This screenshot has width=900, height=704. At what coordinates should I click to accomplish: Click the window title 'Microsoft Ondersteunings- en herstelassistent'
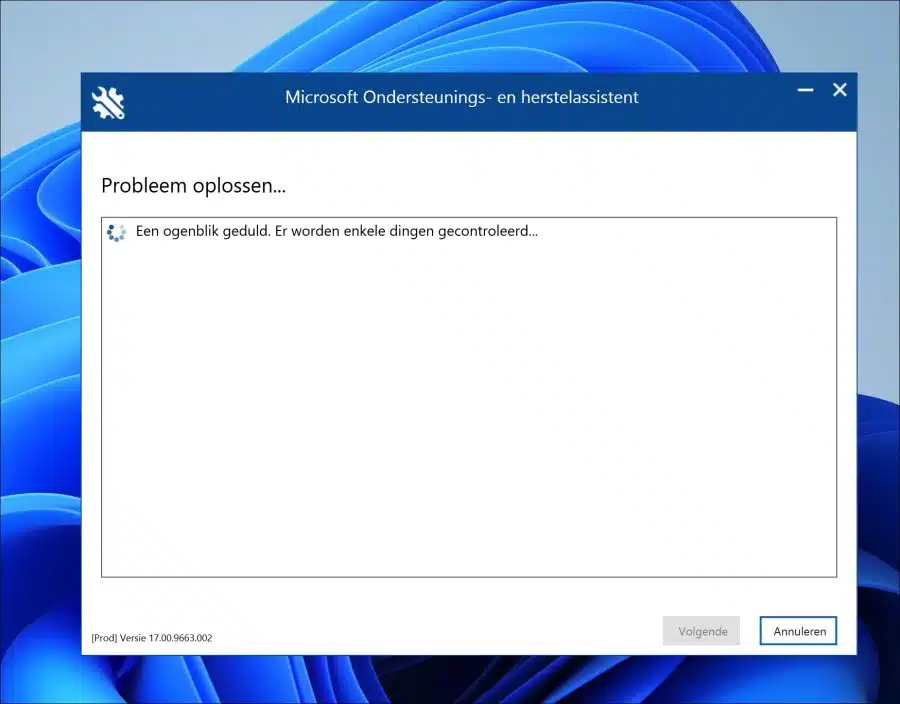tap(461, 97)
